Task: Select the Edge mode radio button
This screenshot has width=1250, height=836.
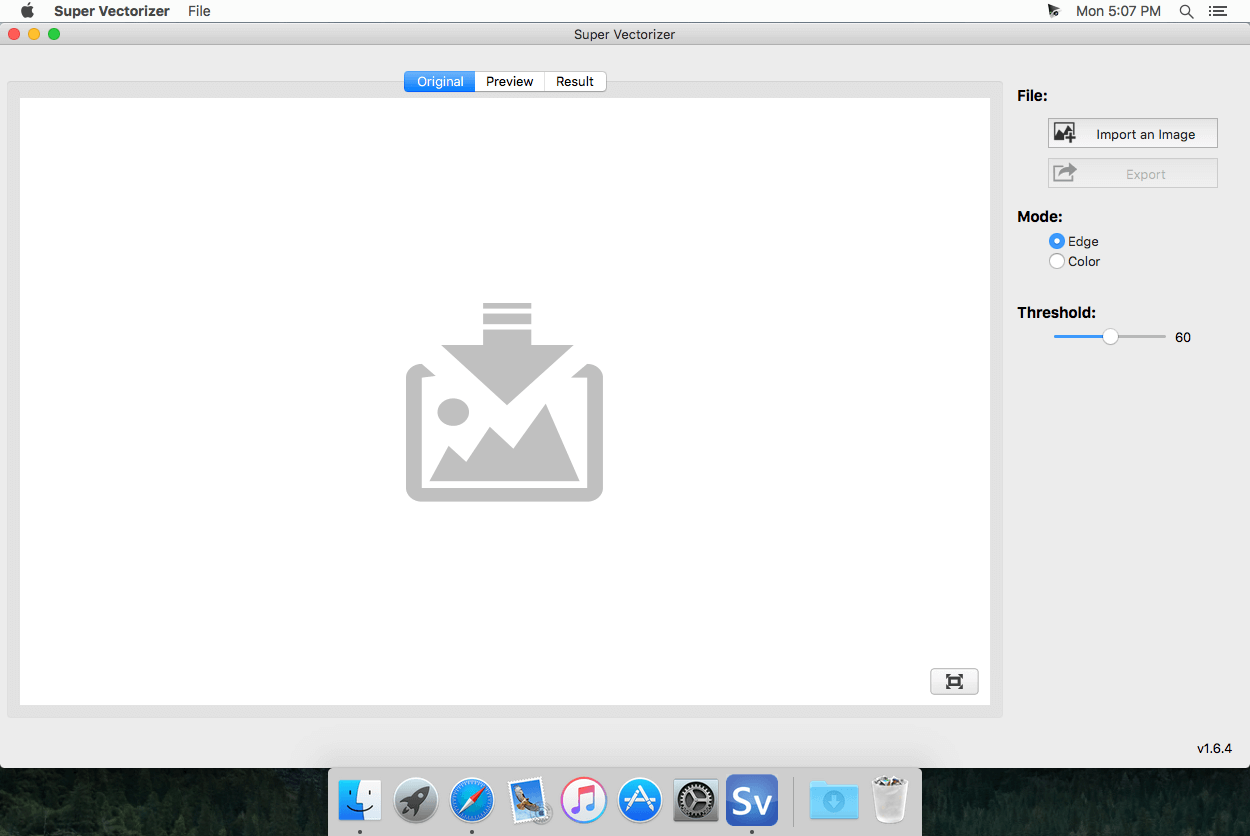Action: pyautogui.click(x=1057, y=241)
